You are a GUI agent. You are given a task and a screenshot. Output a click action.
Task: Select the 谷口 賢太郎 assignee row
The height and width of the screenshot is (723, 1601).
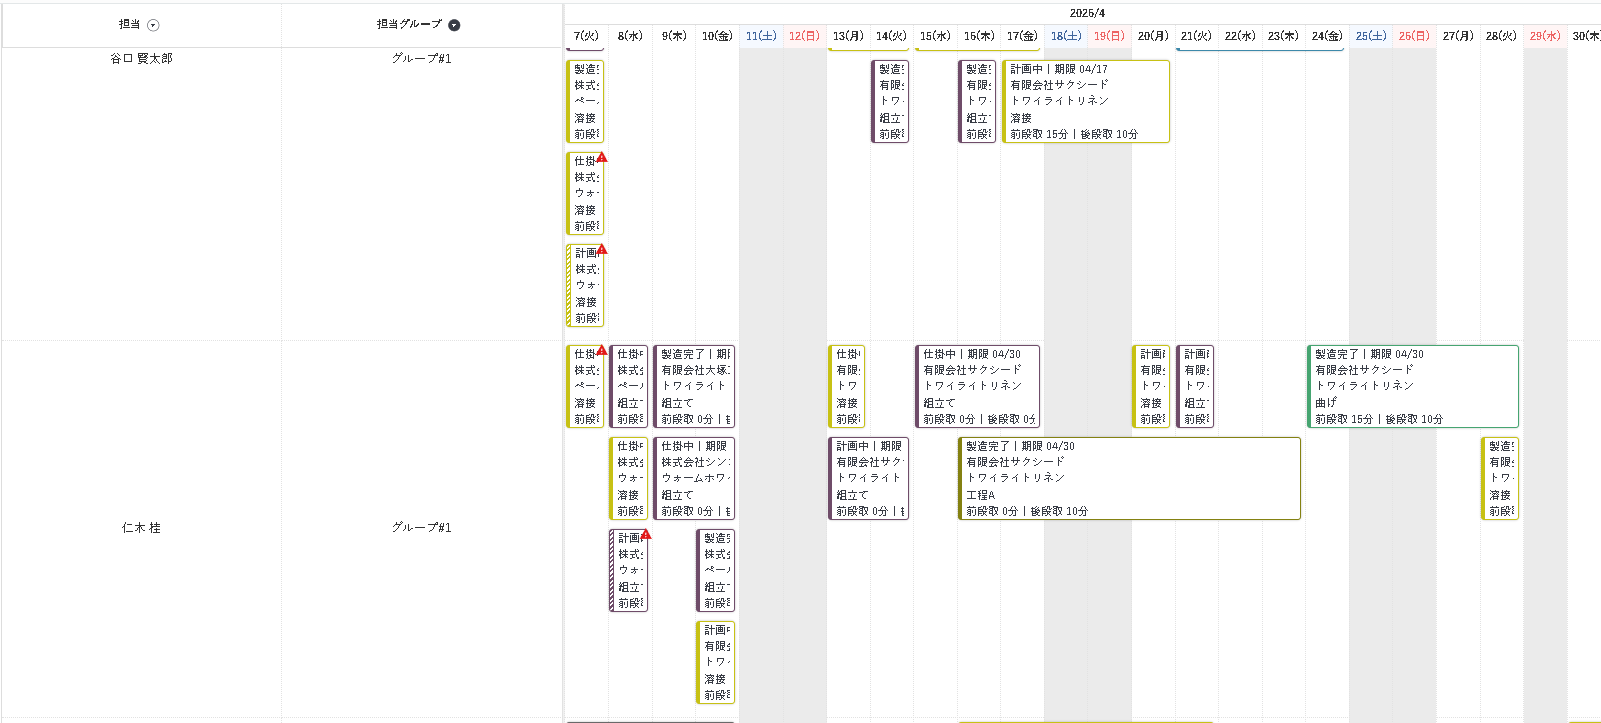click(x=141, y=59)
